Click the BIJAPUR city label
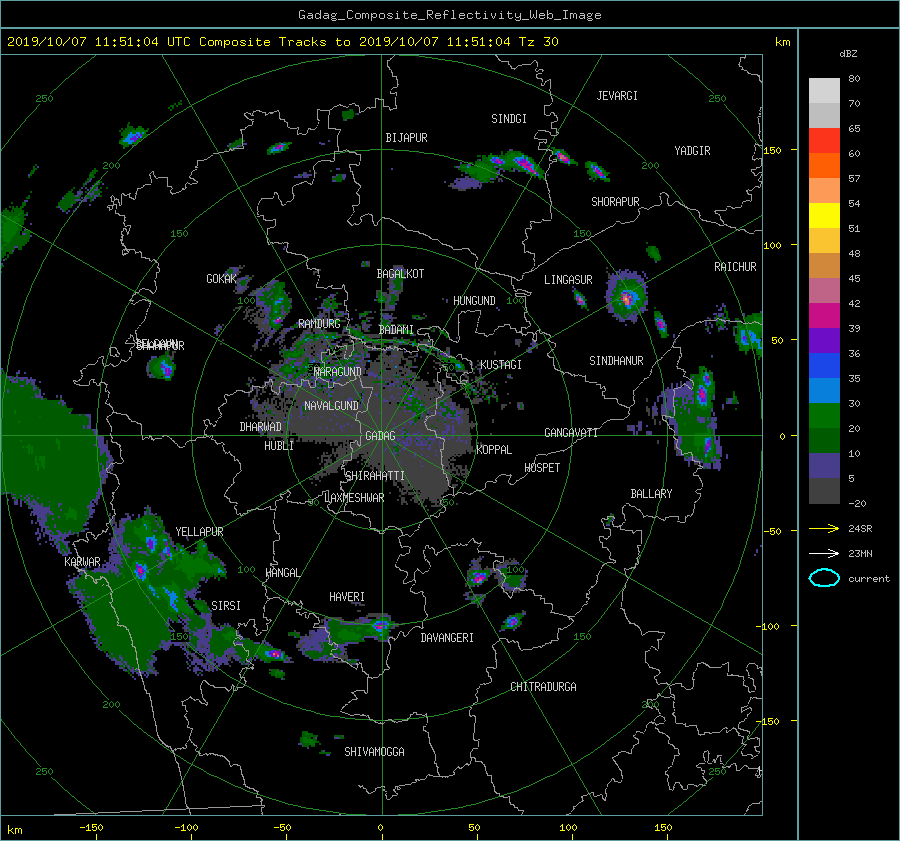This screenshot has width=900, height=841. pos(406,138)
